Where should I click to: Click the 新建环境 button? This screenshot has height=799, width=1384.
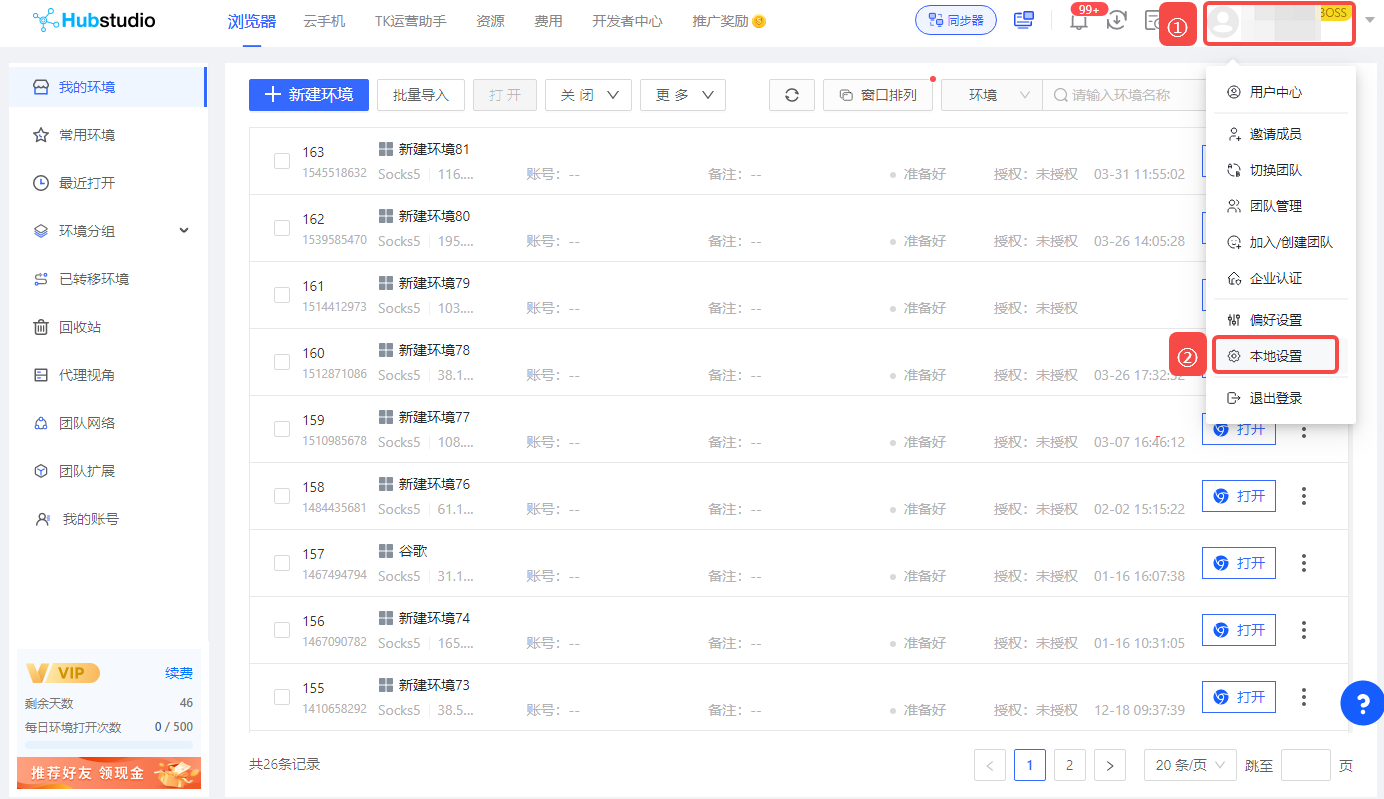309,95
